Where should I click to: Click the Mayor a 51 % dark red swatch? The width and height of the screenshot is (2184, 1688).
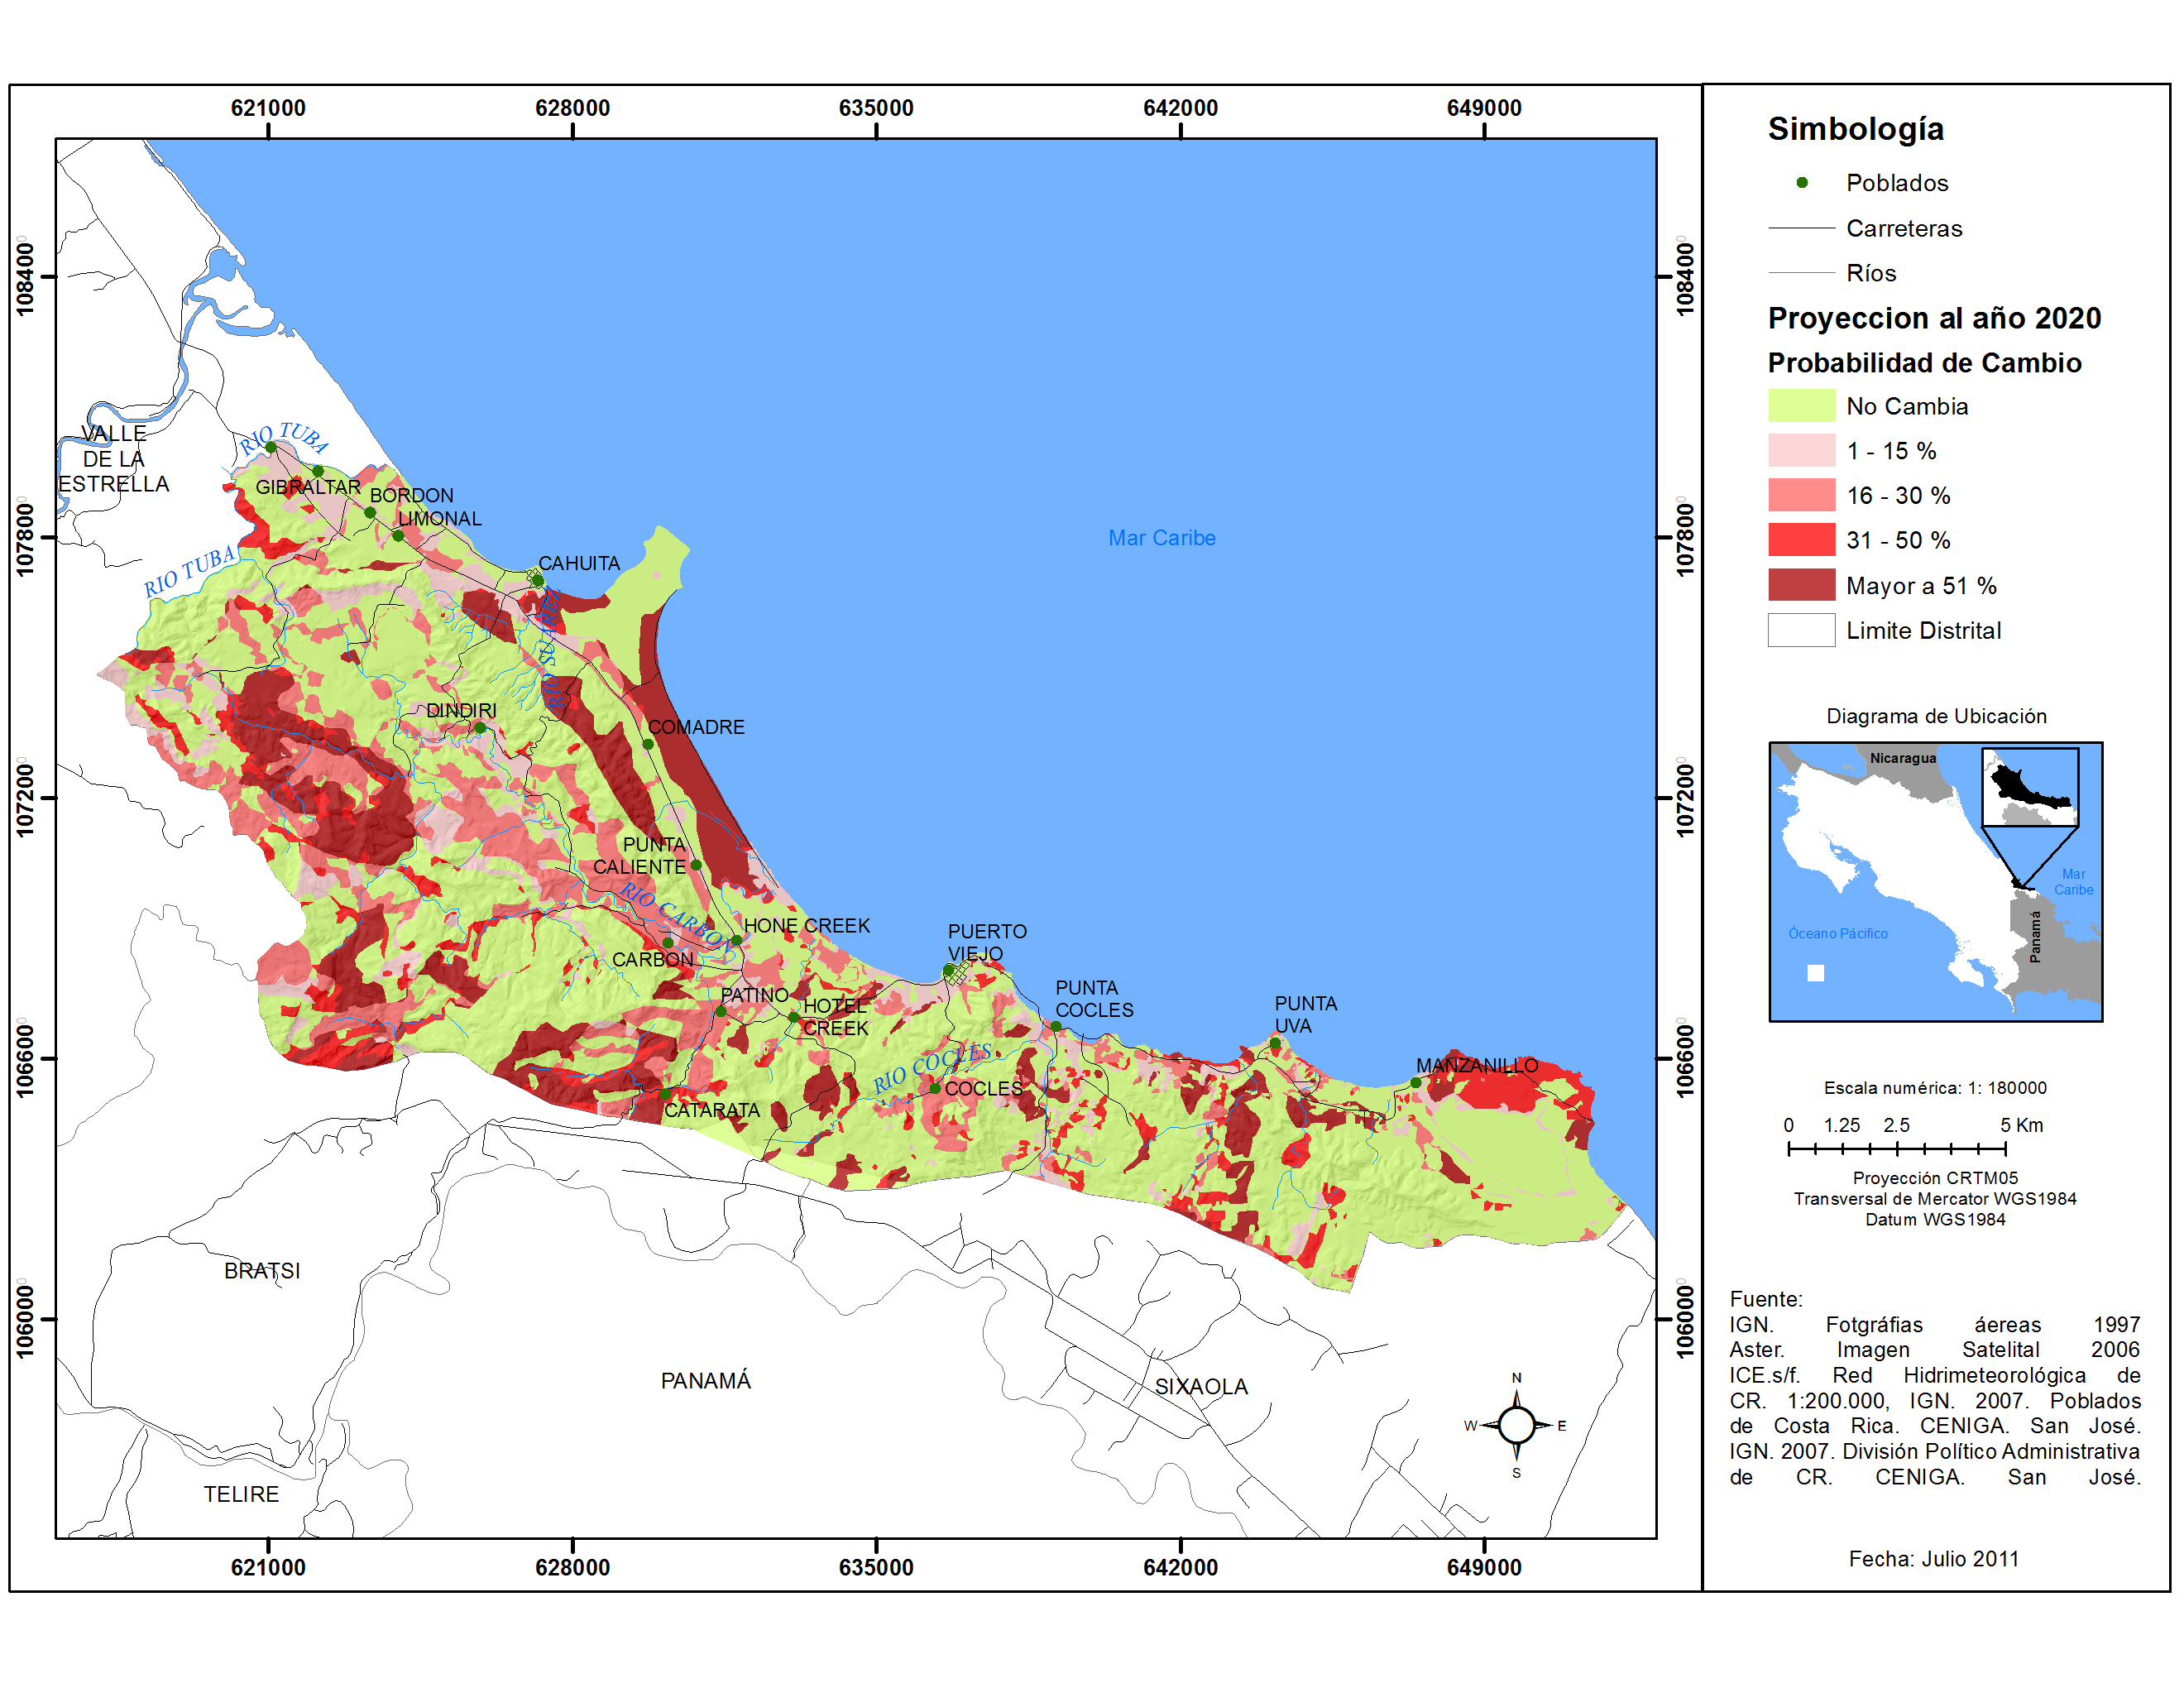[x=1801, y=585]
